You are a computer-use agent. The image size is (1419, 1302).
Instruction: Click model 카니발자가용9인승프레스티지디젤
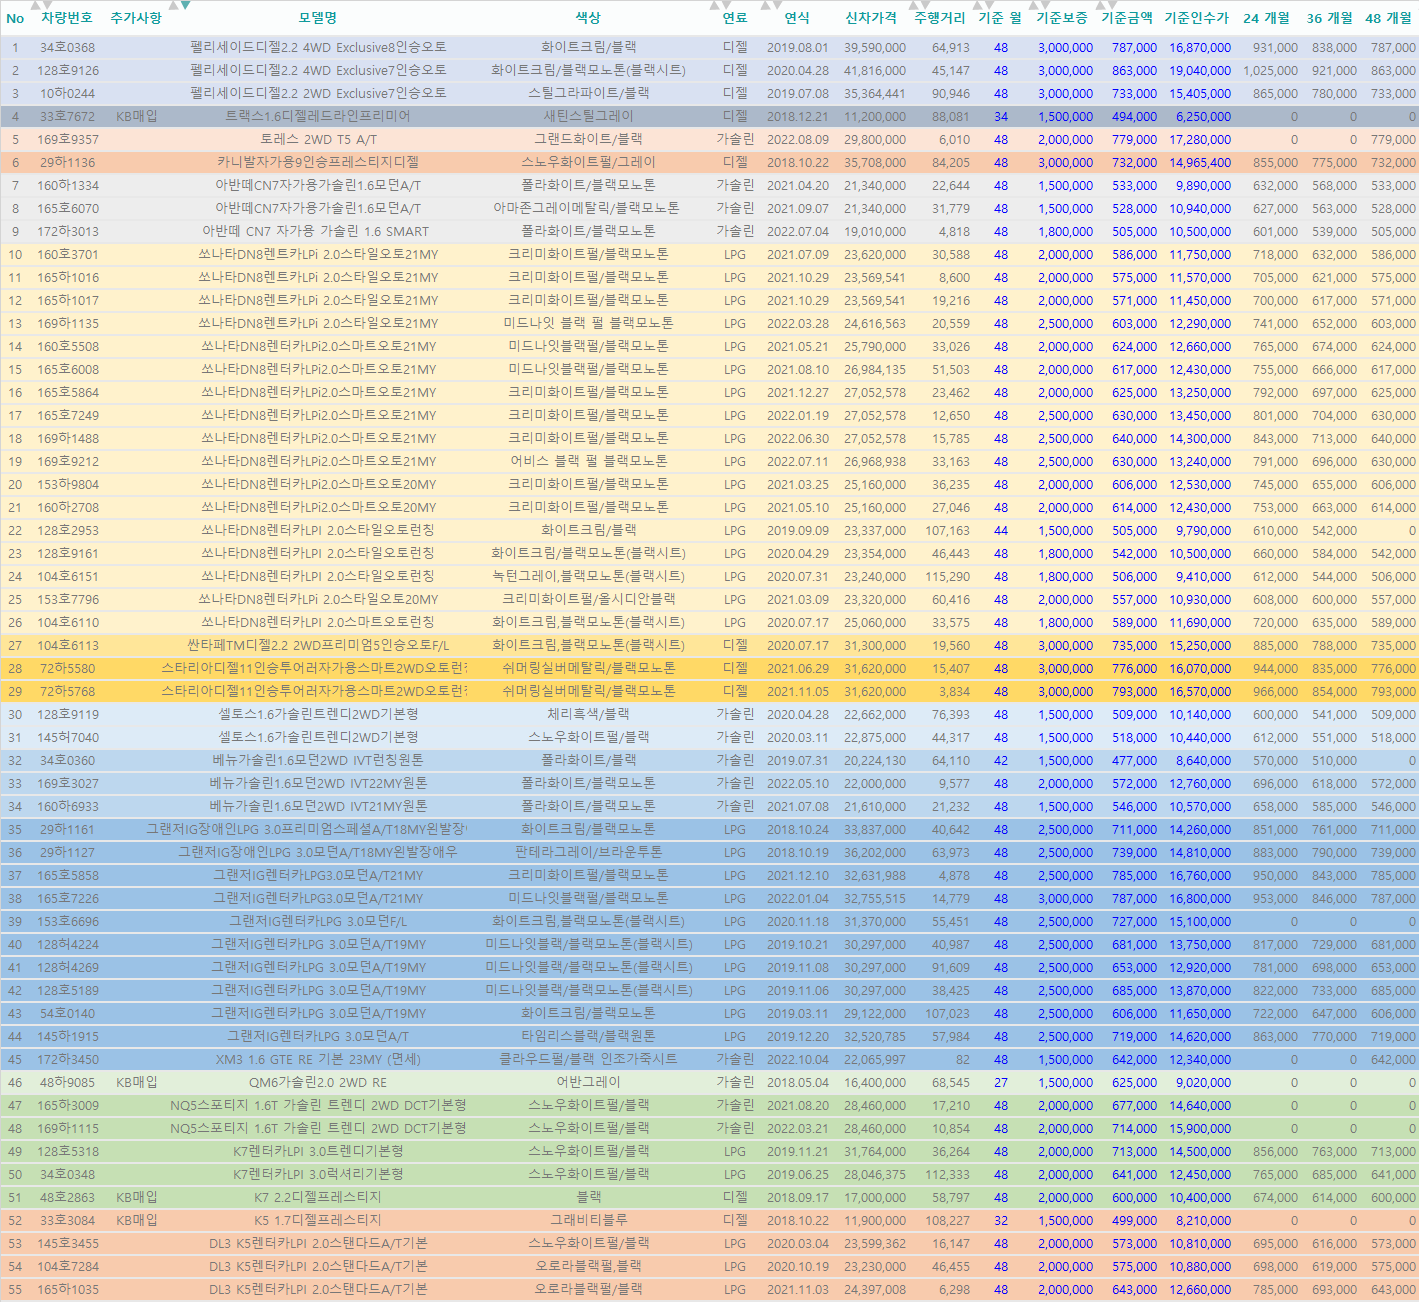click(x=318, y=162)
